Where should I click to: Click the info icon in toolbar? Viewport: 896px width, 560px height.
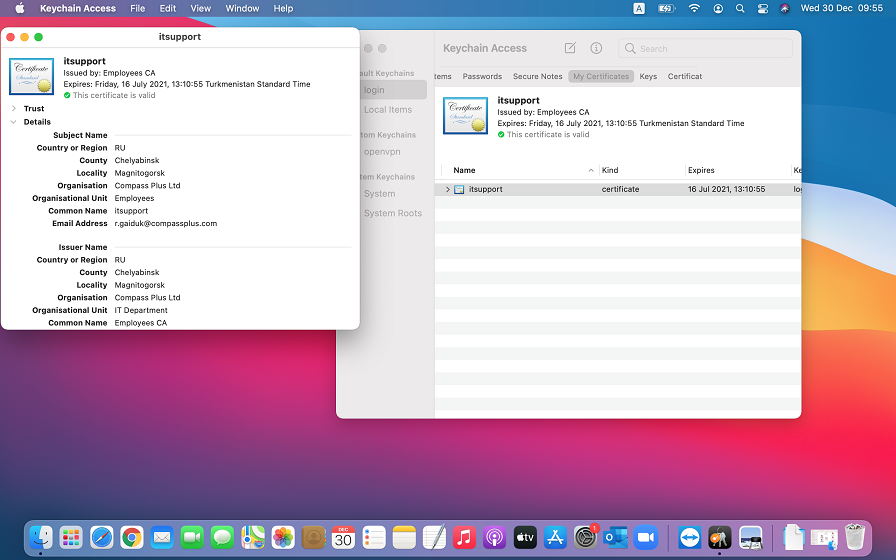pos(596,48)
